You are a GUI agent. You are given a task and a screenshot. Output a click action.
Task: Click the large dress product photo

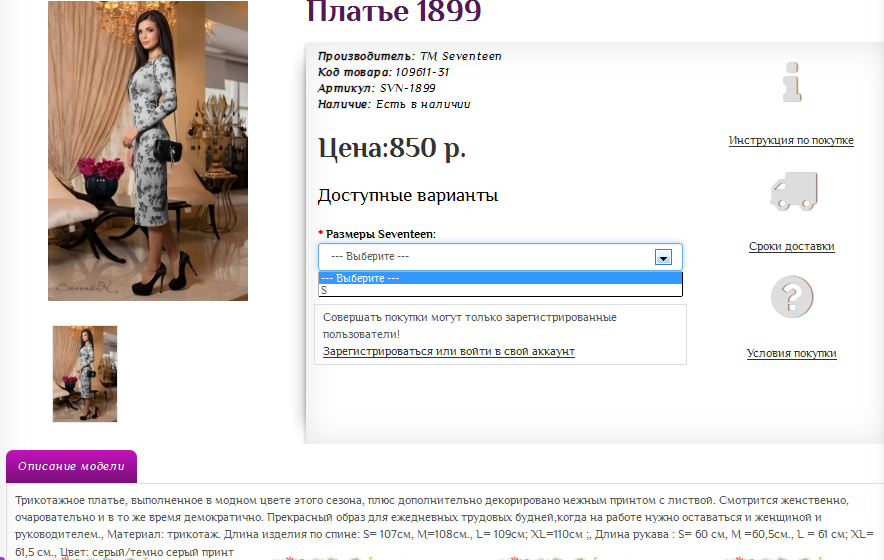[148, 151]
